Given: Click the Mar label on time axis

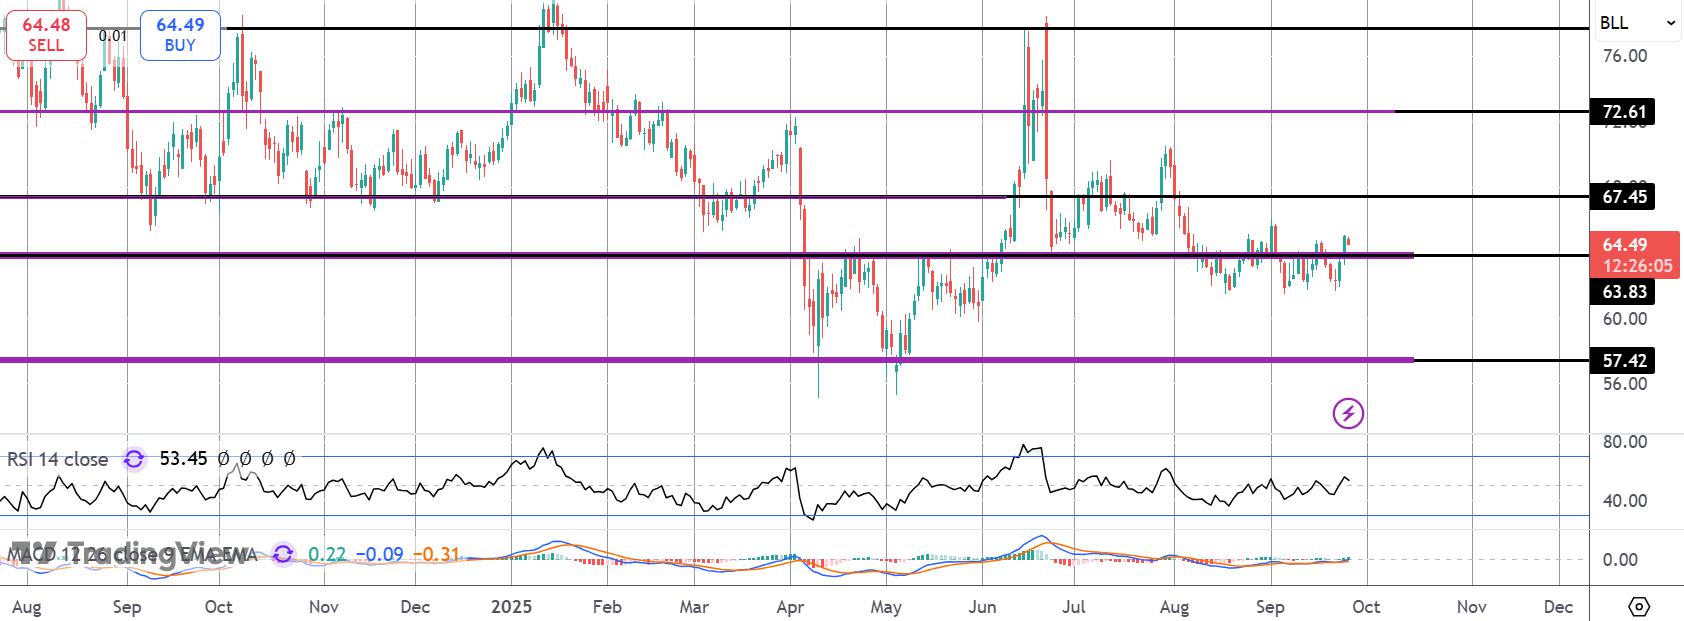Looking at the screenshot, I should [694, 607].
